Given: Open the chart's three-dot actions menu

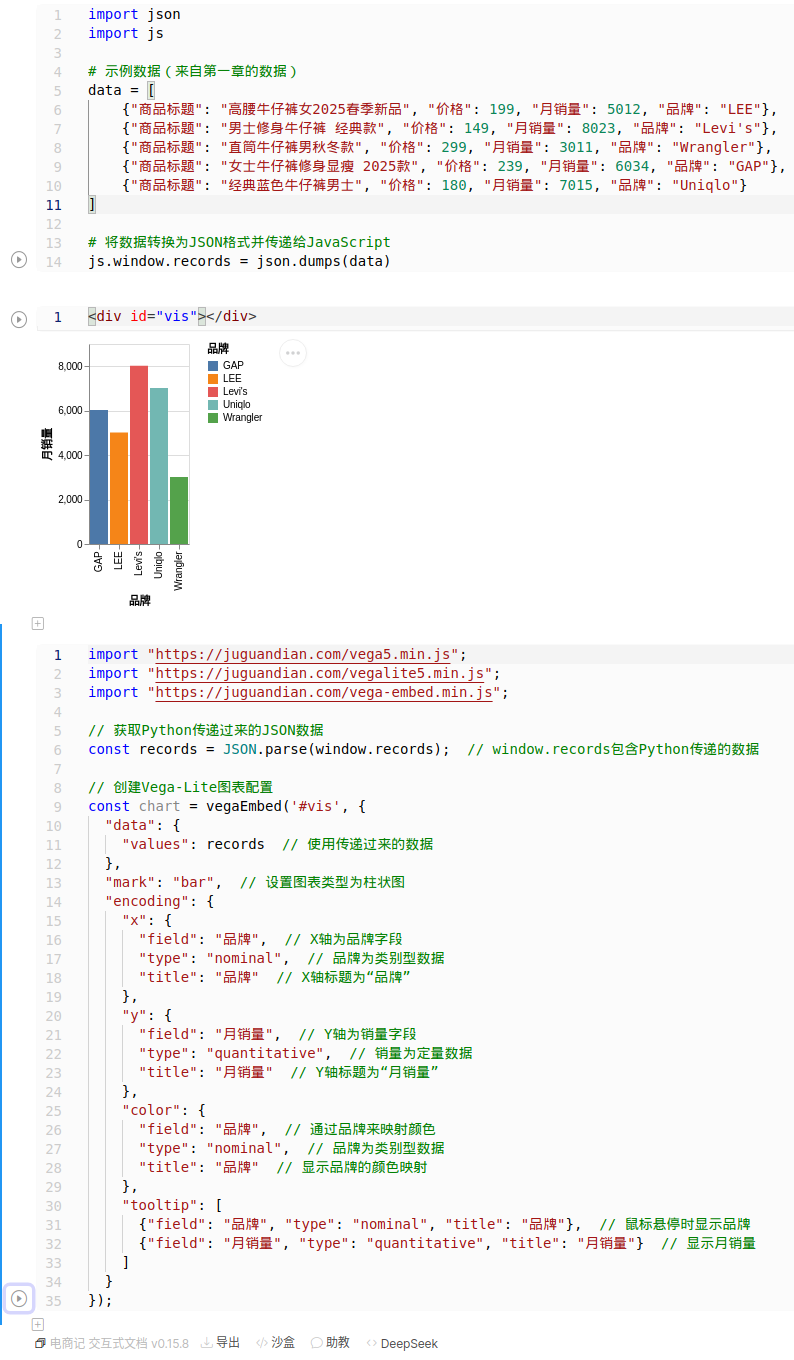Looking at the screenshot, I should (293, 353).
